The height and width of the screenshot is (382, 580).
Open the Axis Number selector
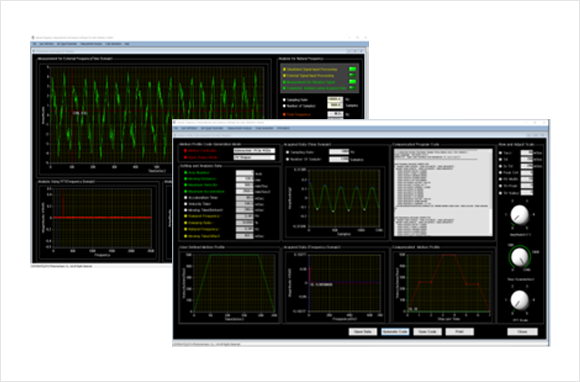click(245, 173)
